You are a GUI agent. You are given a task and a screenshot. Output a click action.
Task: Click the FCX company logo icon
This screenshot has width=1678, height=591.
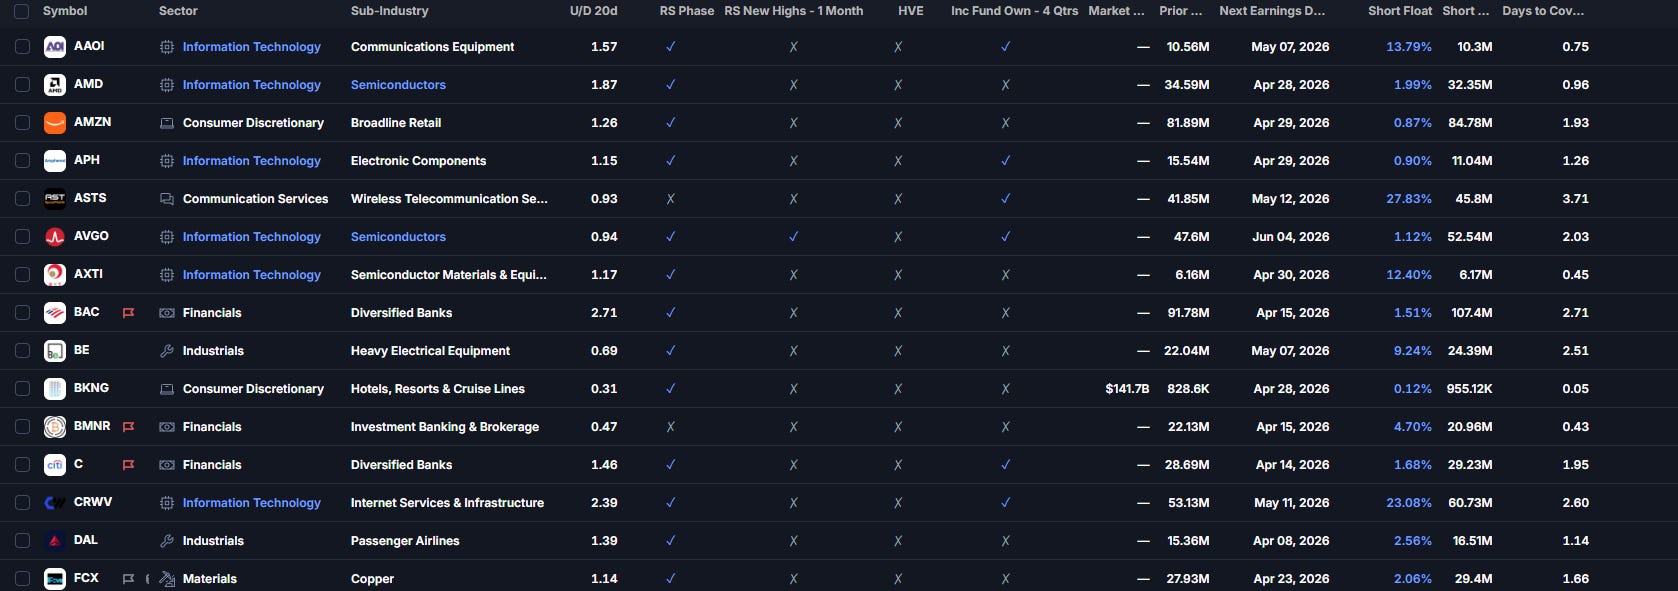[55, 579]
